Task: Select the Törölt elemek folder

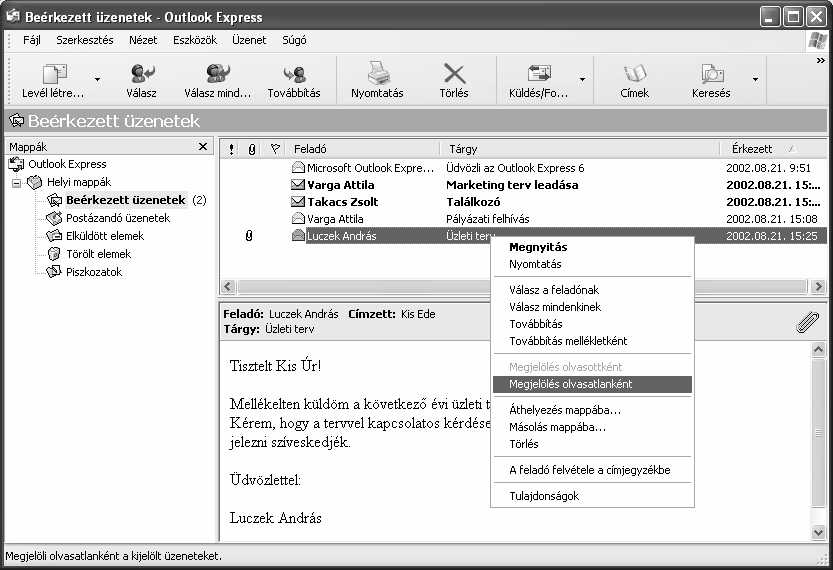Action: (98, 254)
